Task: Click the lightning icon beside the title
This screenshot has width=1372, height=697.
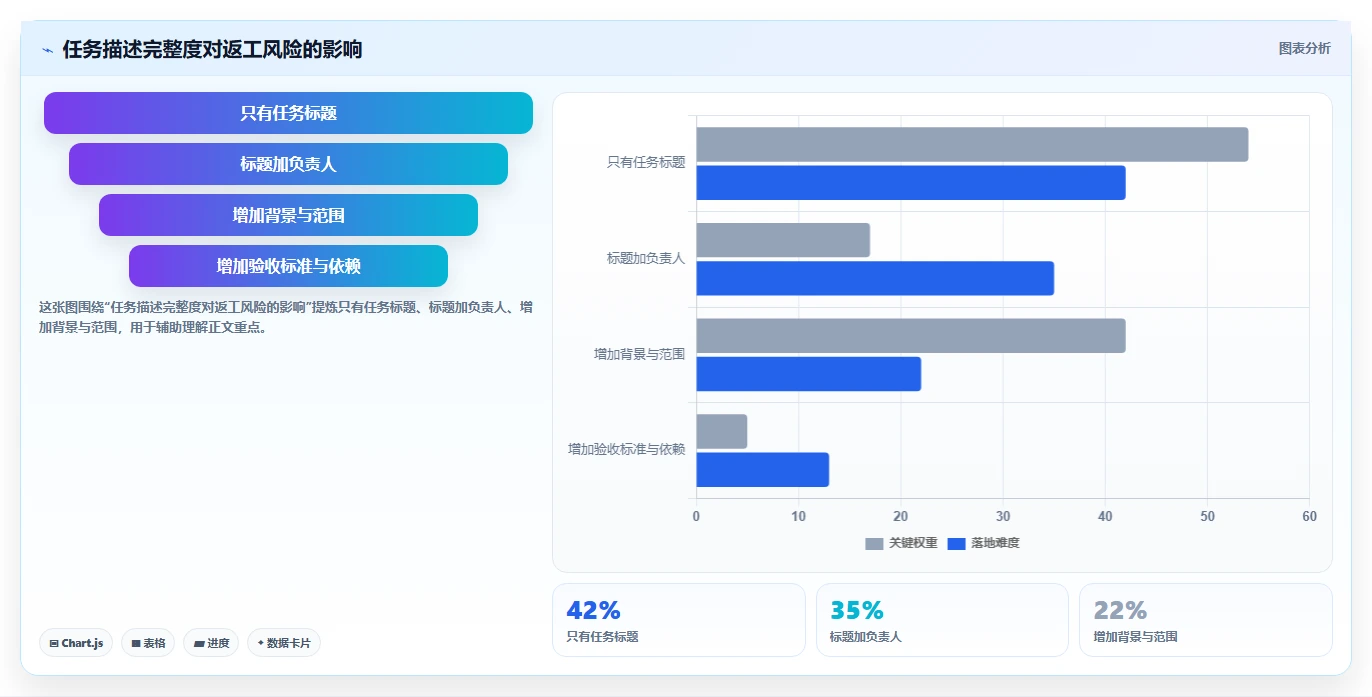Action: 47,49
